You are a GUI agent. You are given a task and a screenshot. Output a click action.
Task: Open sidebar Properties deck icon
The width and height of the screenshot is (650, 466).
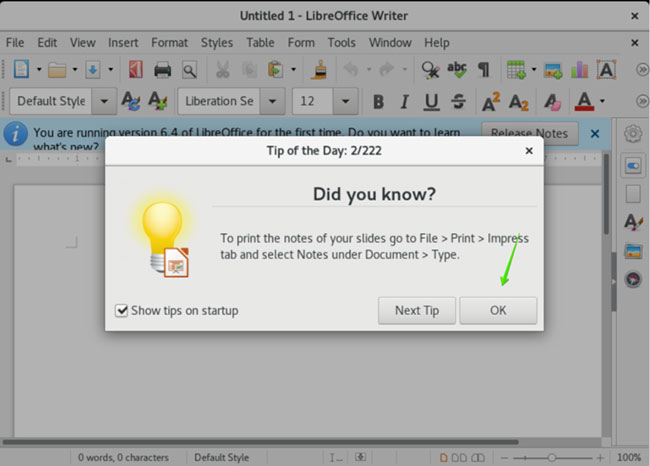633,166
